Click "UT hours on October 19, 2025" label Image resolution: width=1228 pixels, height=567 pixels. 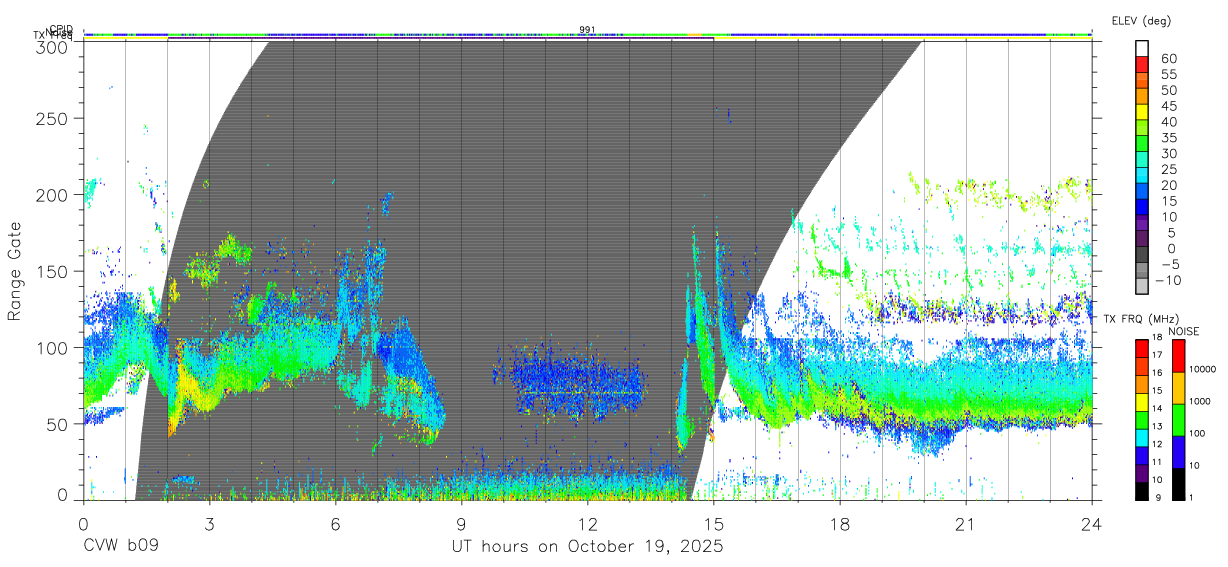587,547
